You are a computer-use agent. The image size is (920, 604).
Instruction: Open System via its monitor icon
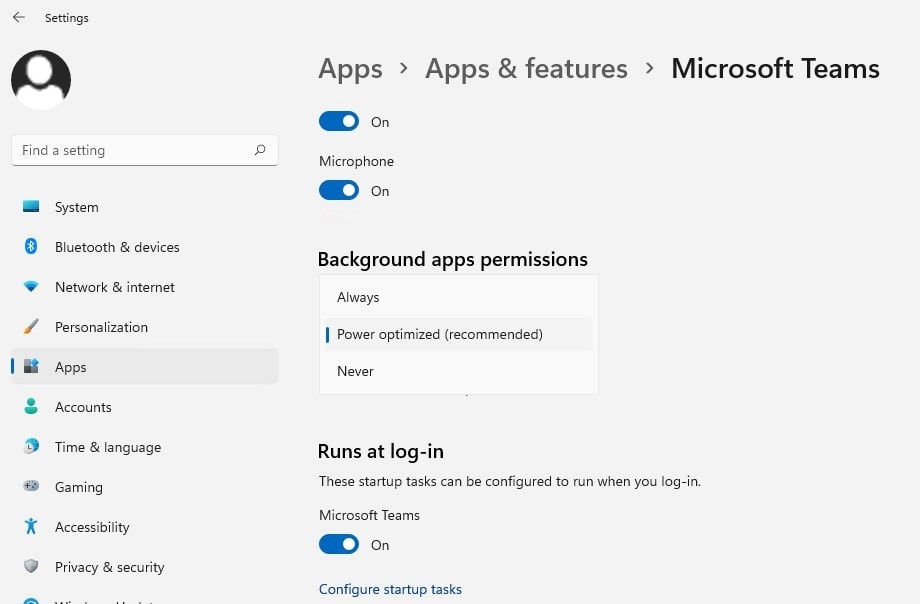coord(31,207)
